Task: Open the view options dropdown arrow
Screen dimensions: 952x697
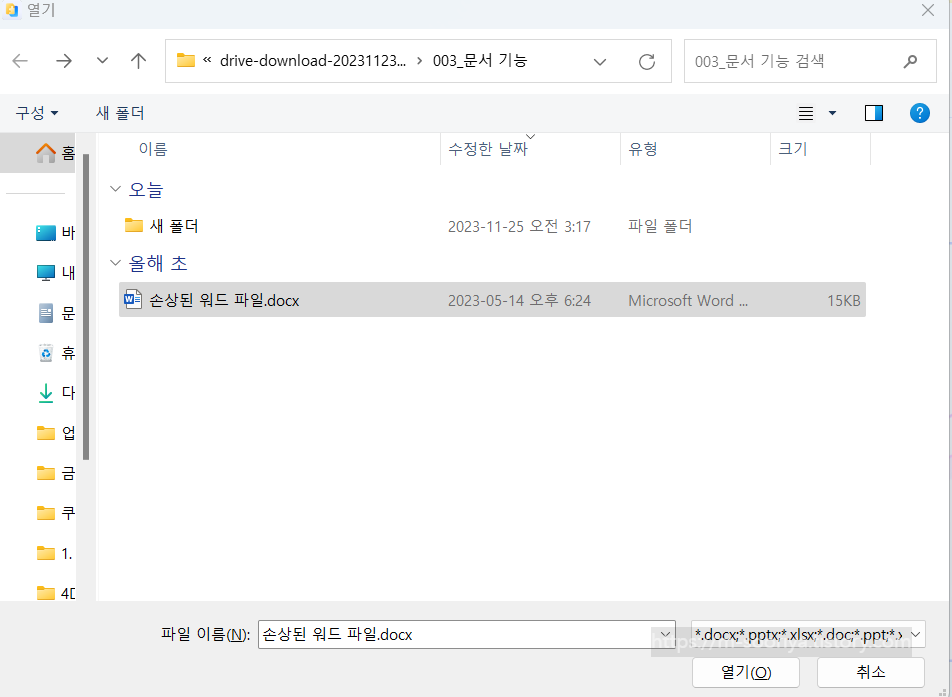Action: click(x=832, y=113)
